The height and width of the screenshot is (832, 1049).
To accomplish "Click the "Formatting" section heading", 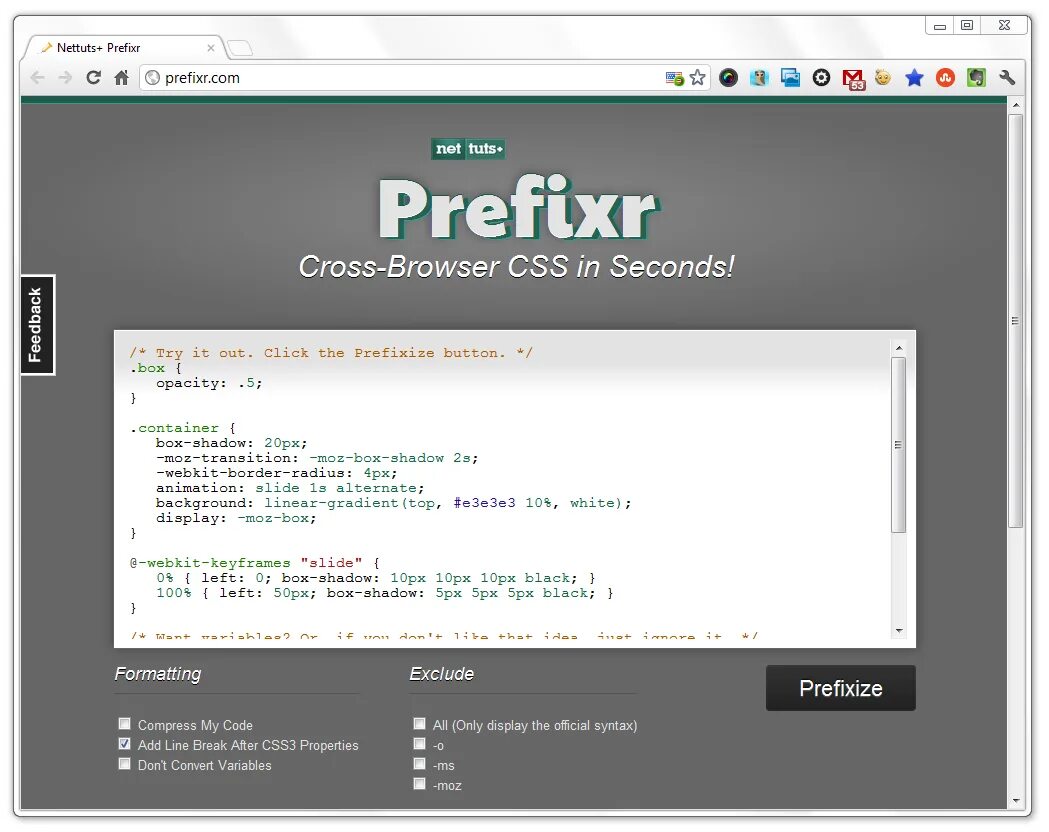I will (158, 673).
